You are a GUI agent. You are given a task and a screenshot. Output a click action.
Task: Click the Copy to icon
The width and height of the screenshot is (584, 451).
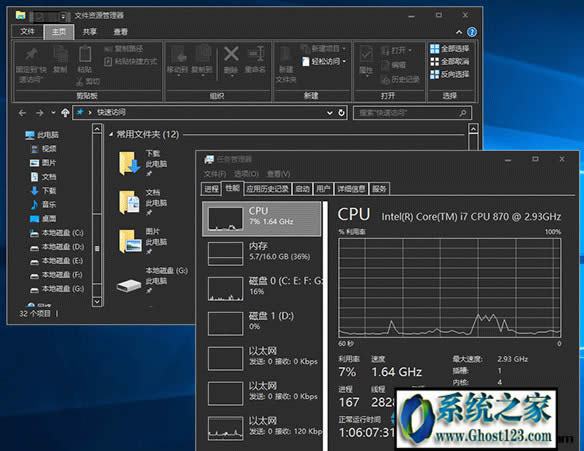(203, 54)
